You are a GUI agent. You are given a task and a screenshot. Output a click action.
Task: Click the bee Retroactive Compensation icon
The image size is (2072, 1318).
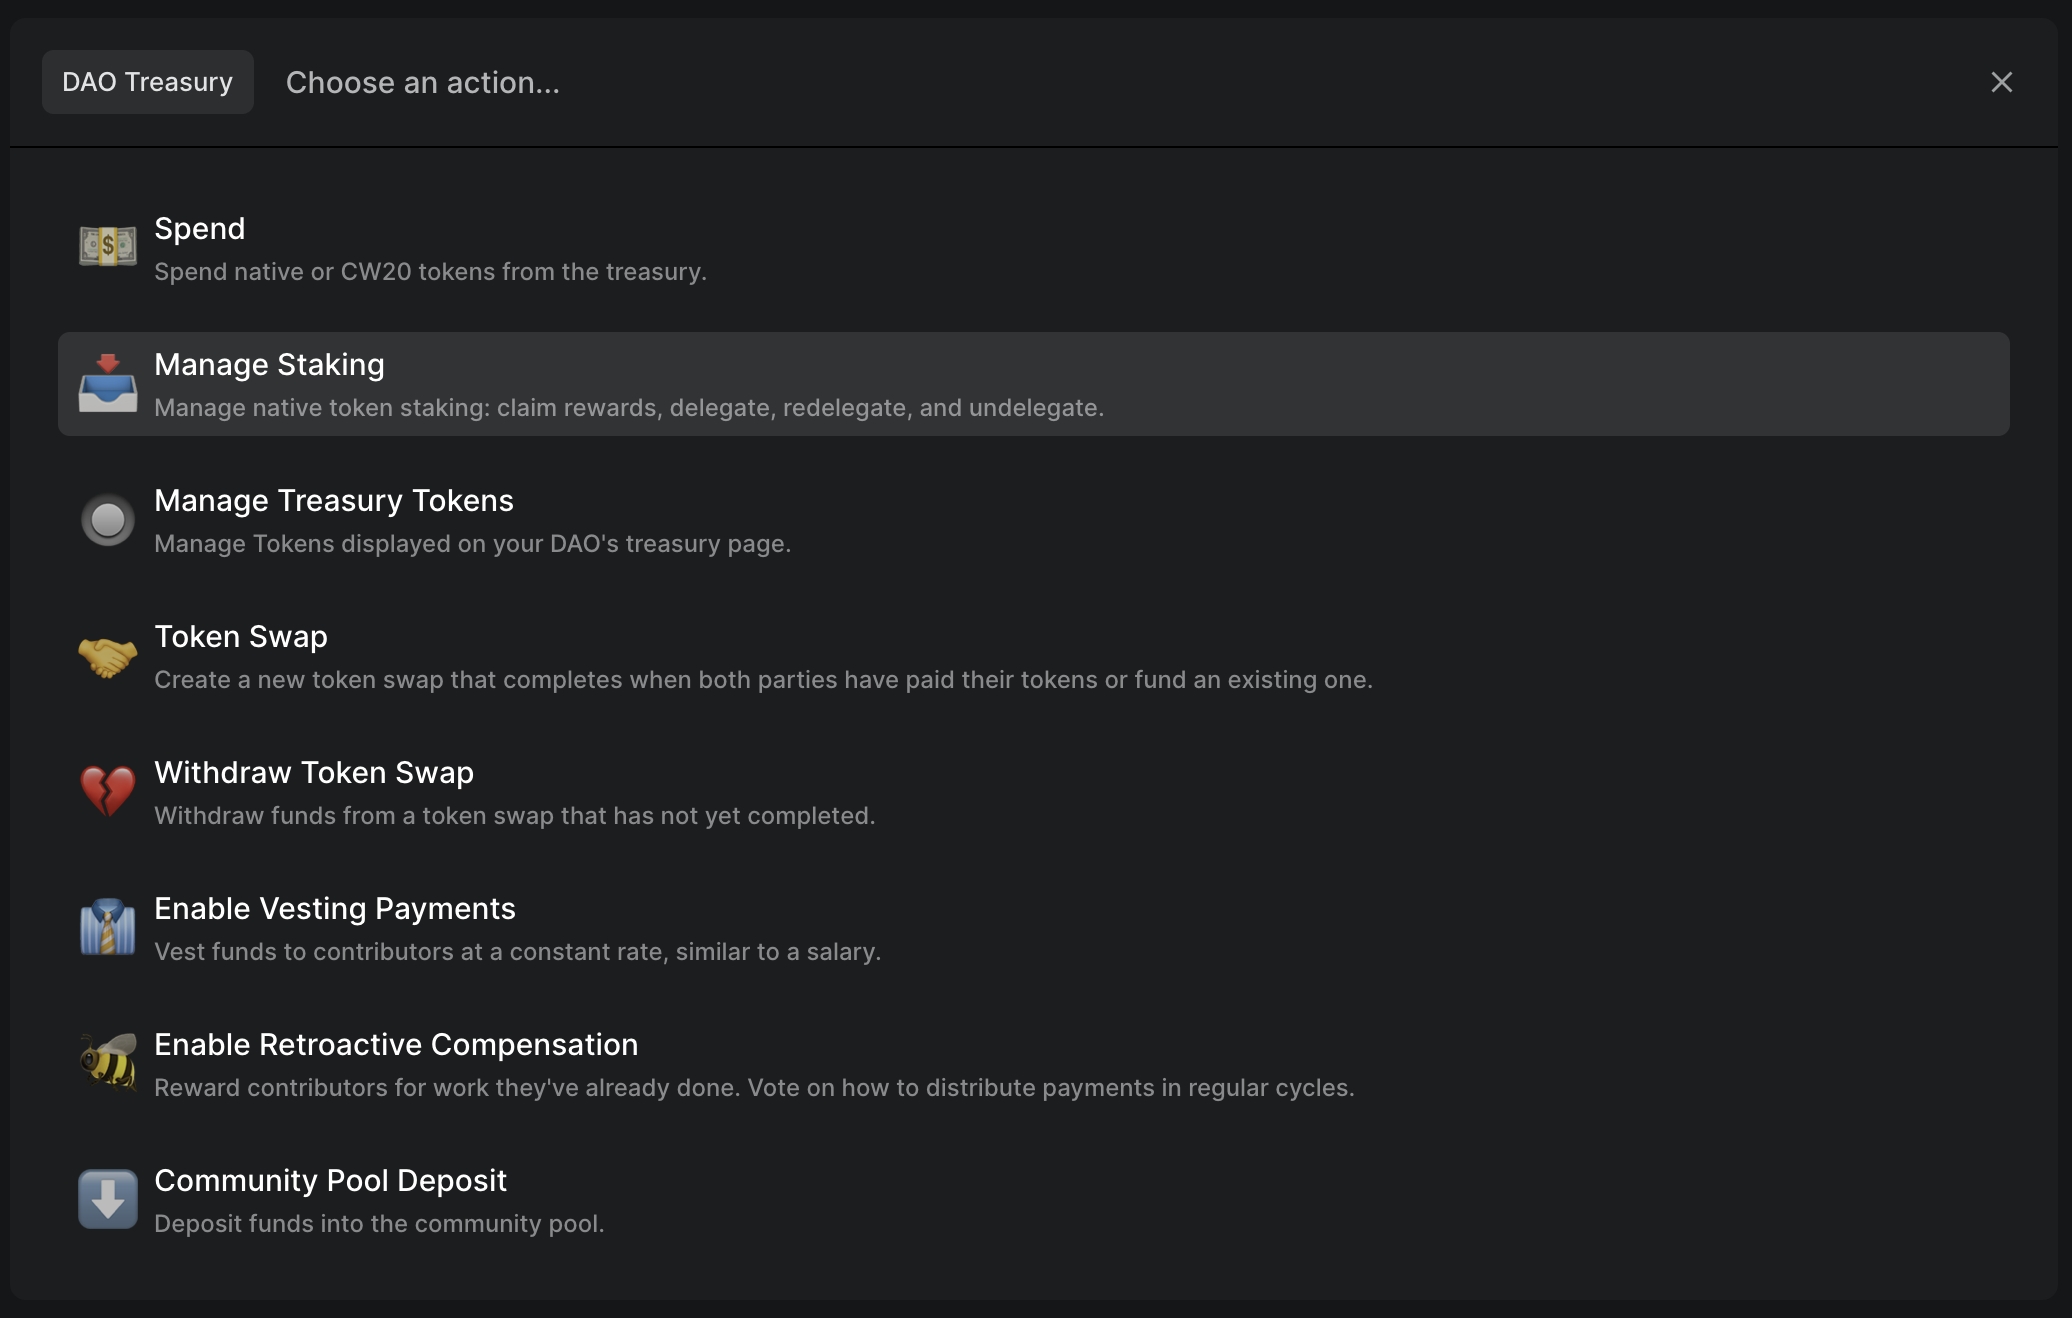[108, 1063]
